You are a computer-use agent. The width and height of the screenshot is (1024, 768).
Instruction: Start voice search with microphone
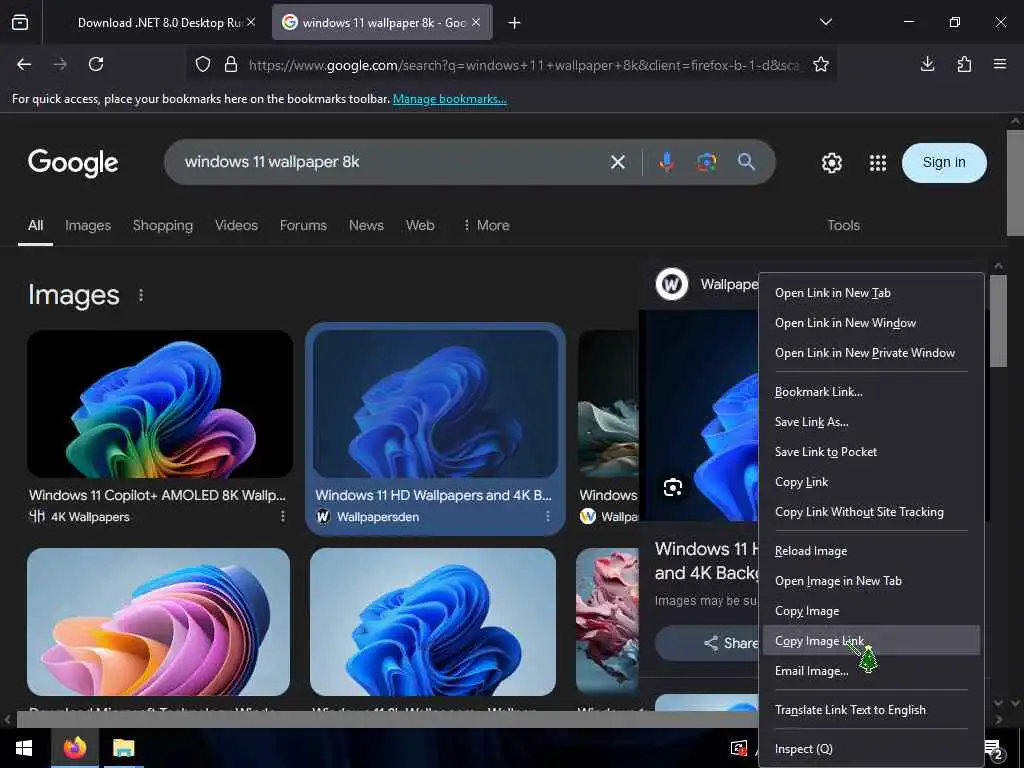[666, 162]
